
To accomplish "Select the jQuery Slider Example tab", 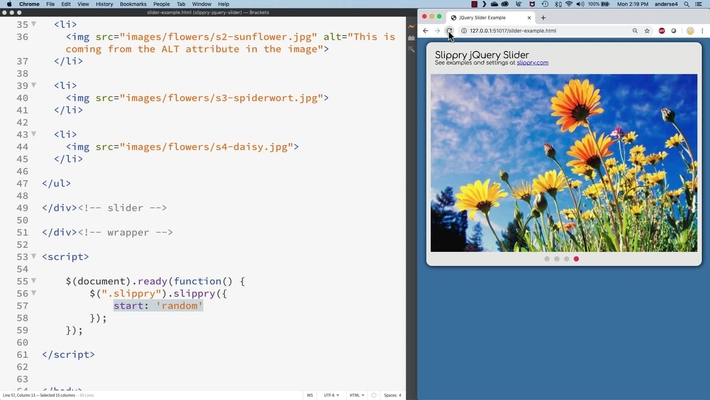I will point(489,18).
